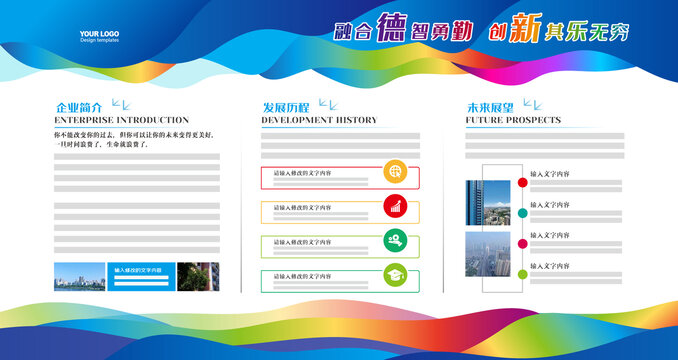Click the Design templates subtitle
The image size is (678, 360).
(99, 41)
